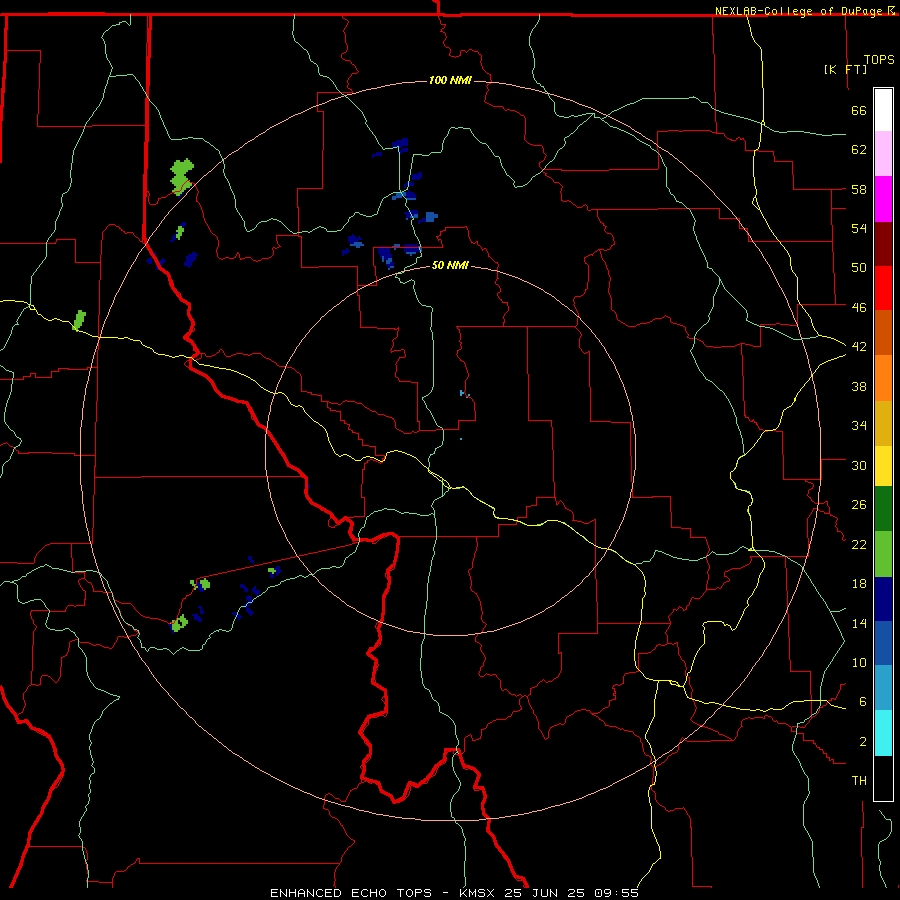900x900 pixels.
Task: Click the "KMSX" radar site identifier
Action: pyautogui.click(x=478, y=893)
